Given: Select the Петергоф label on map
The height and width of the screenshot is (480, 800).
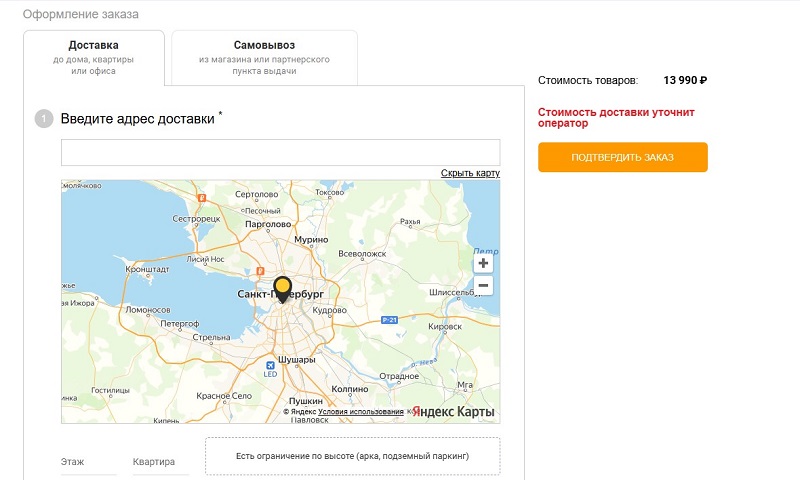Looking at the screenshot, I should click(180, 324).
